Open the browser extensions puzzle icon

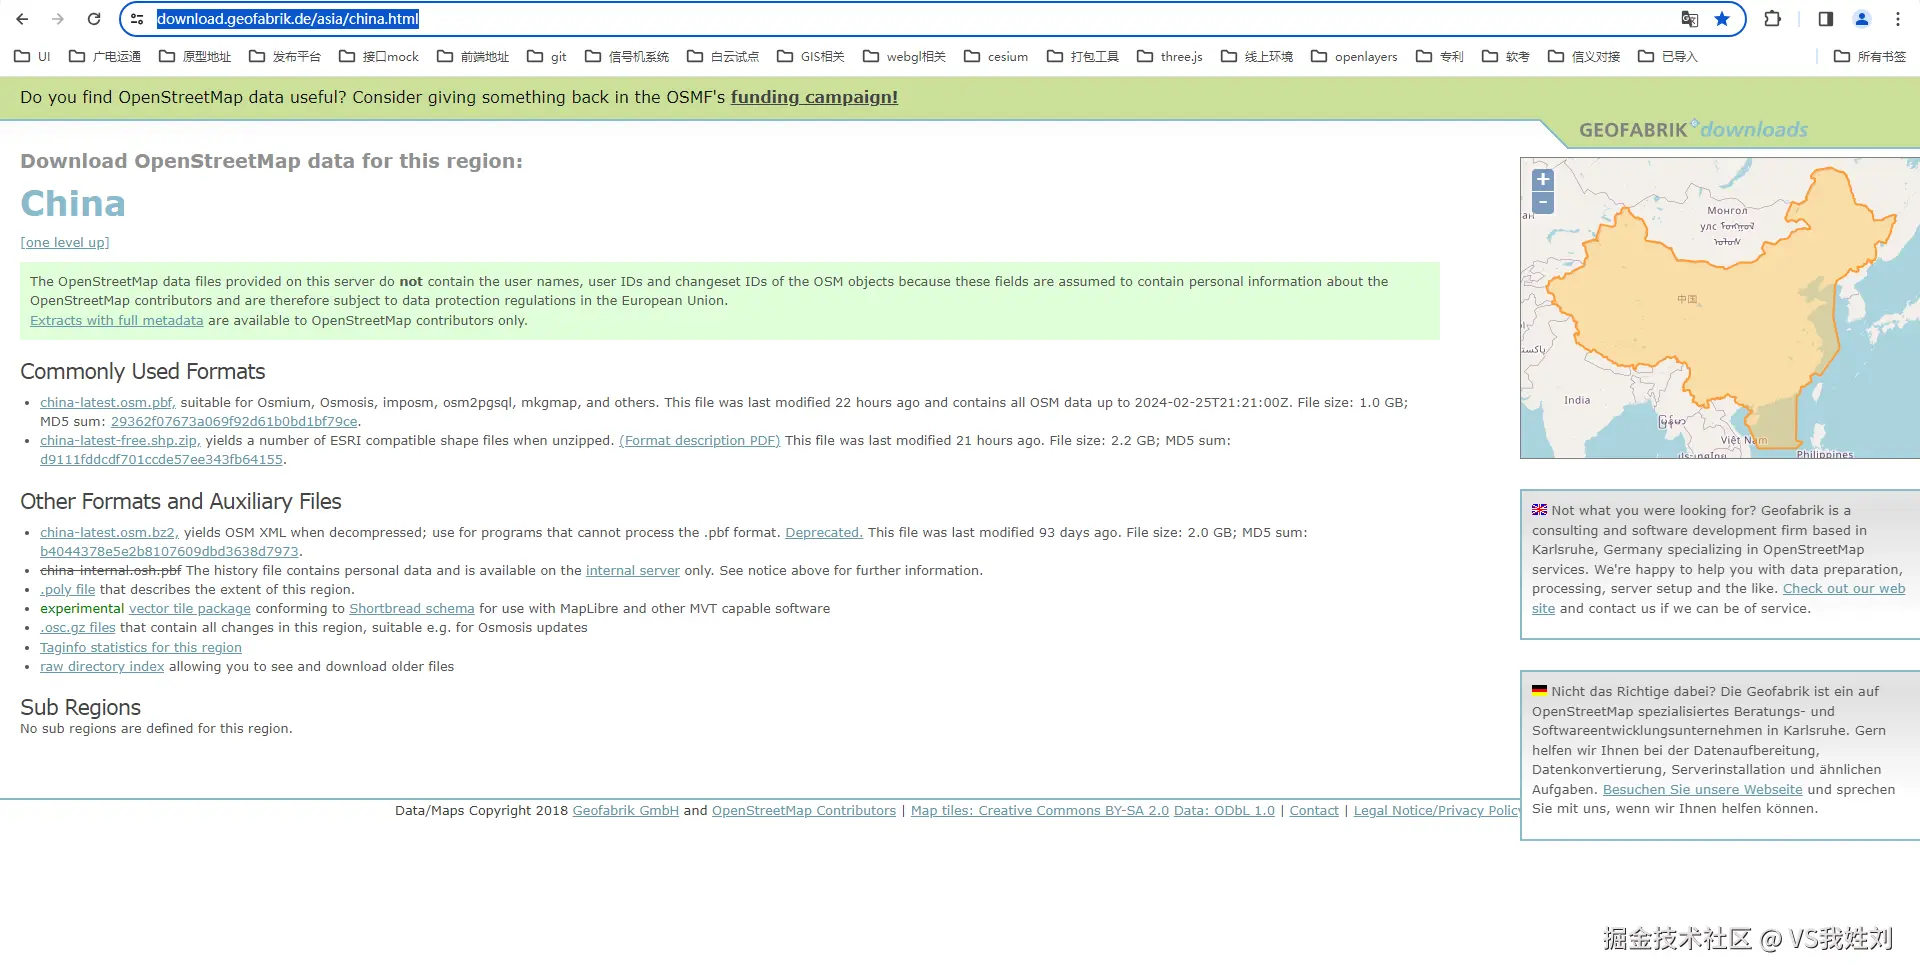point(1773,19)
